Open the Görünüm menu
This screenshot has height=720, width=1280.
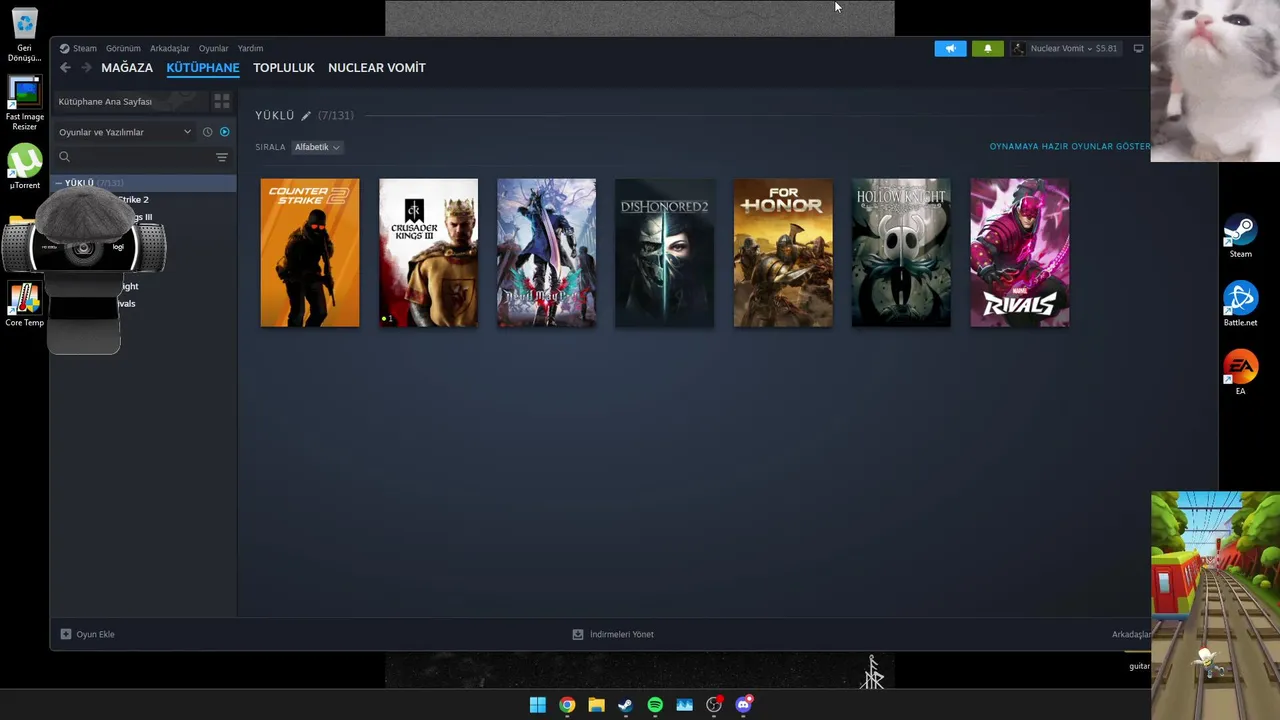tap(123, 48)
